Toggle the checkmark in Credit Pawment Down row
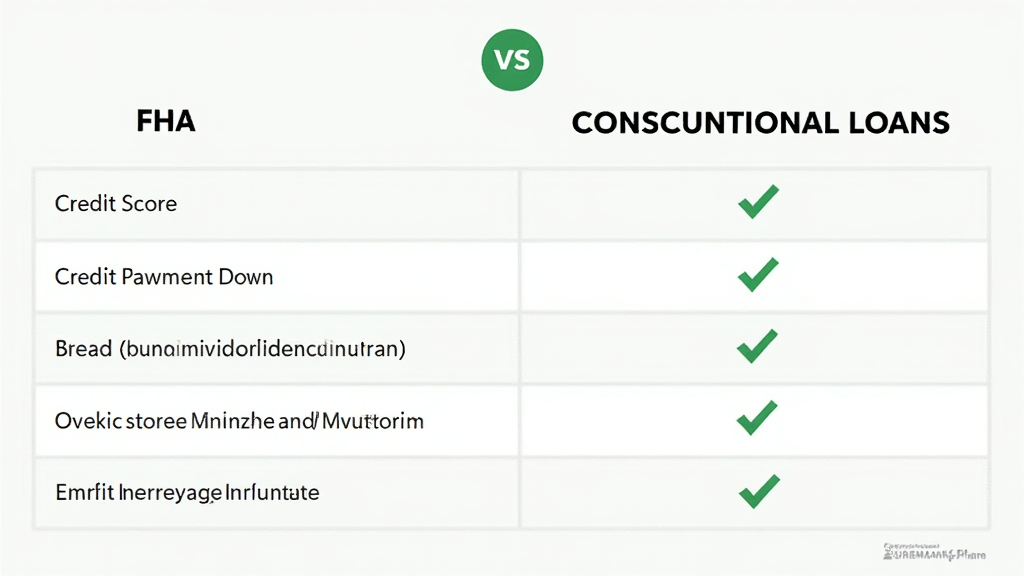 [x=757, y=275]
